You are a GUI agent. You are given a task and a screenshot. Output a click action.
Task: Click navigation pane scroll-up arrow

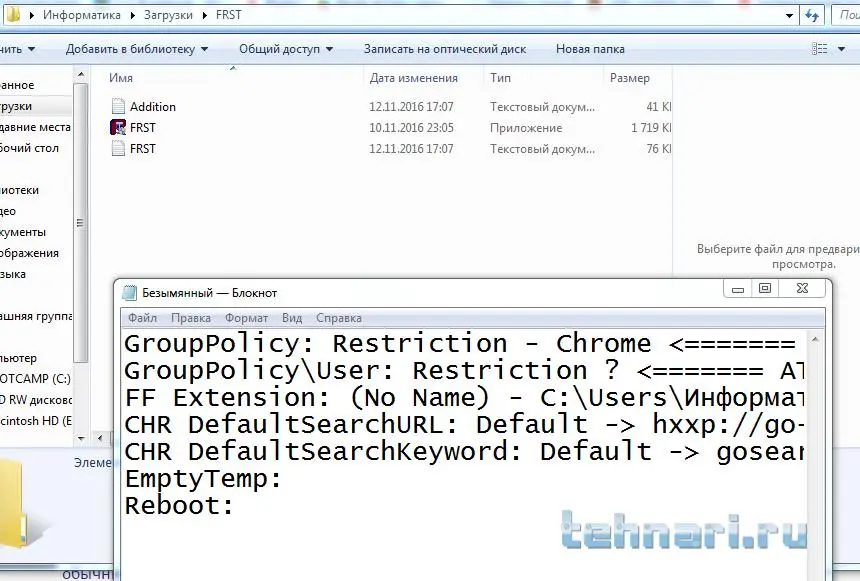[81, 74]
